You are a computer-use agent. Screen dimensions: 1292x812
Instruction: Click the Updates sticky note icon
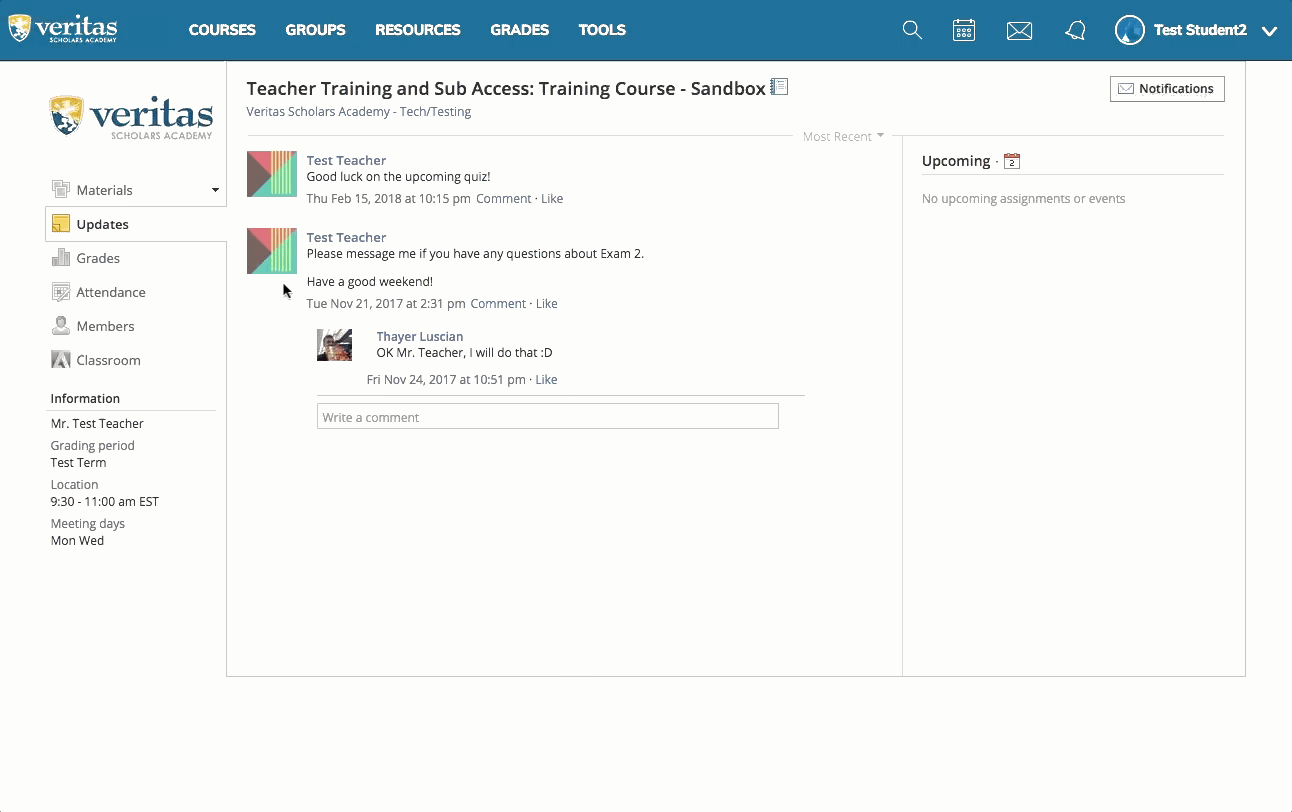click(x=61, y=224)
